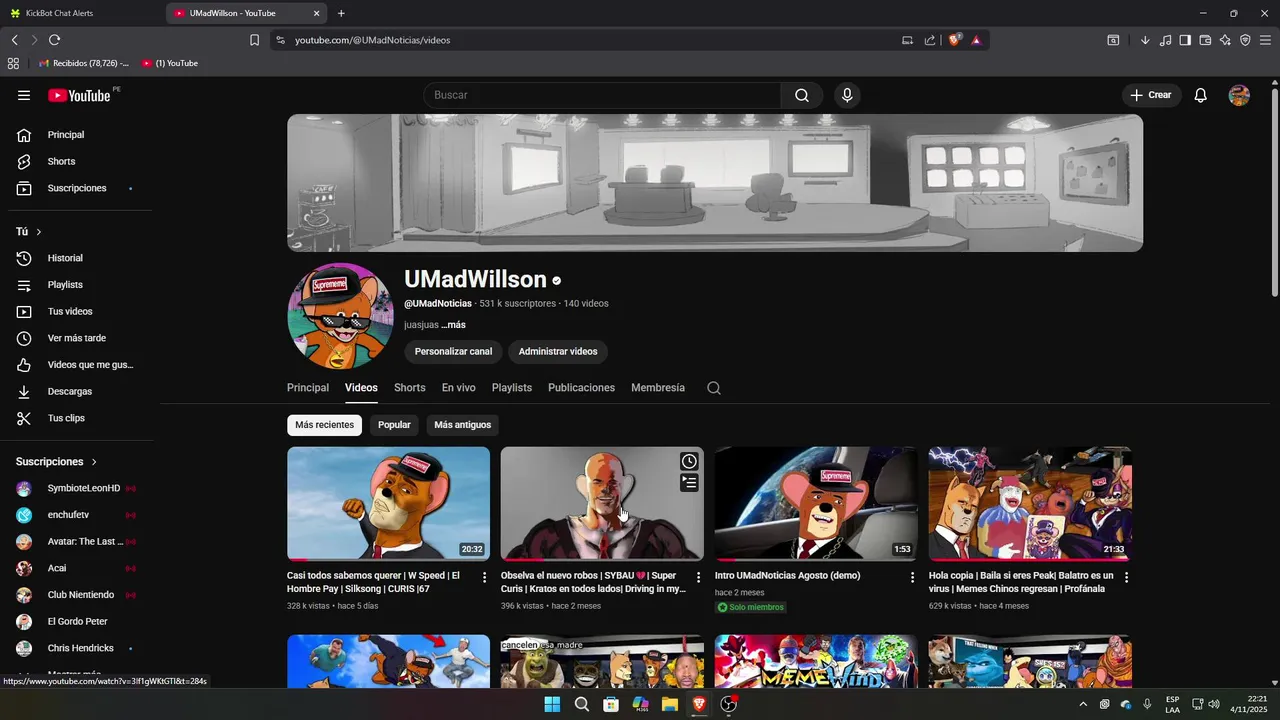This screenshot has height=720, width=1280.
Task: Expand the 'Tú' section chevron
Action: [39, 232]
